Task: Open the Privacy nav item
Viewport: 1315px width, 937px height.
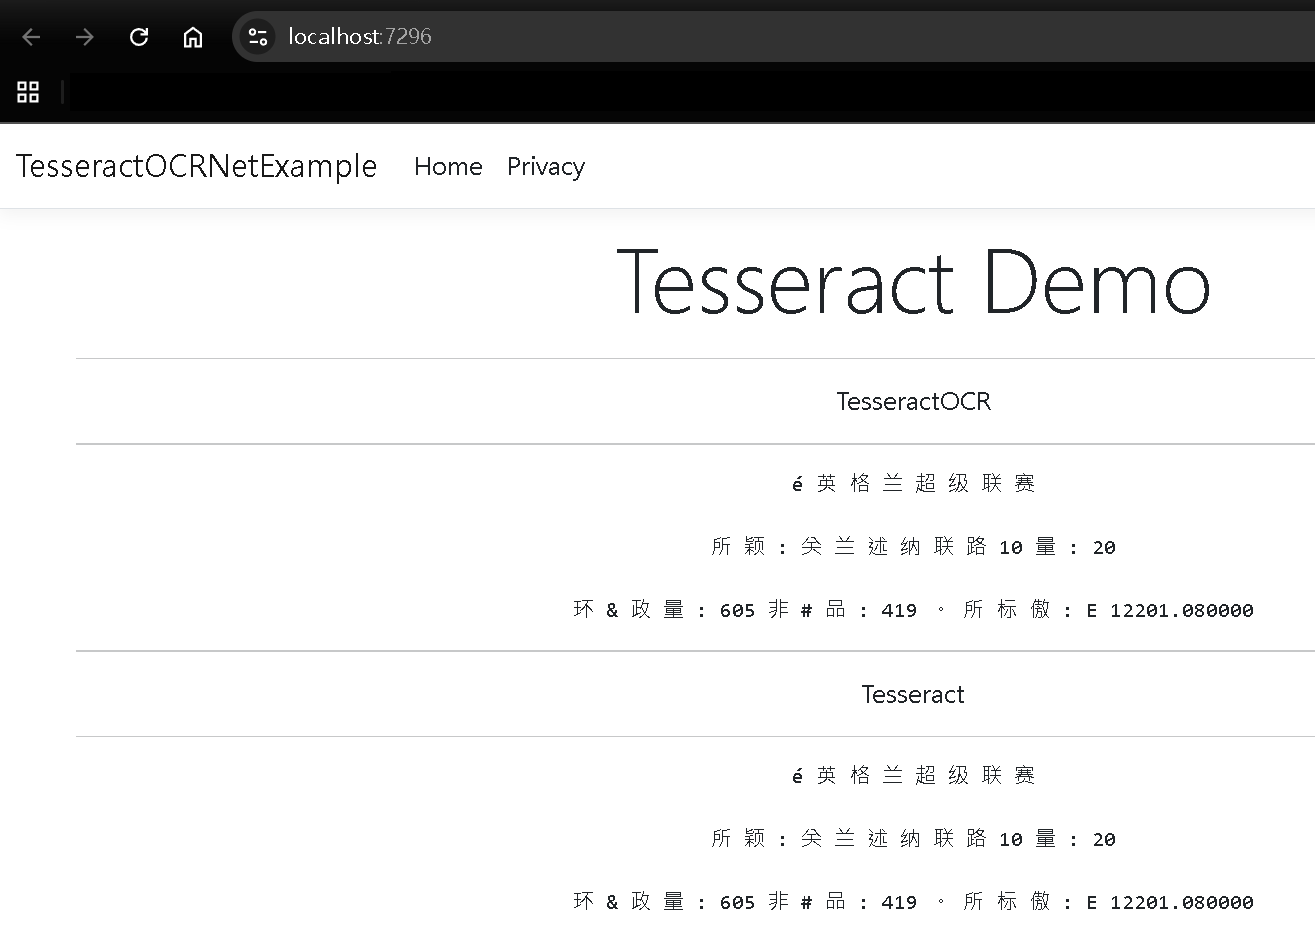Action: click(x=545, y=166)
